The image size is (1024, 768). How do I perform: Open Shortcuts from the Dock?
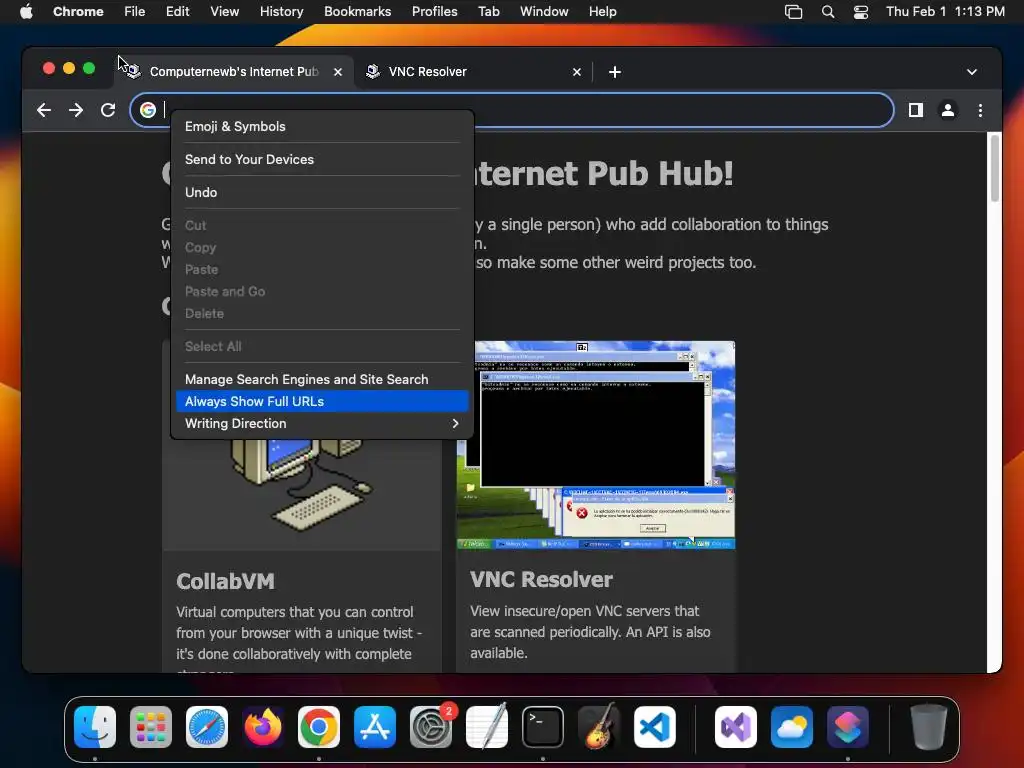point(848,727)
